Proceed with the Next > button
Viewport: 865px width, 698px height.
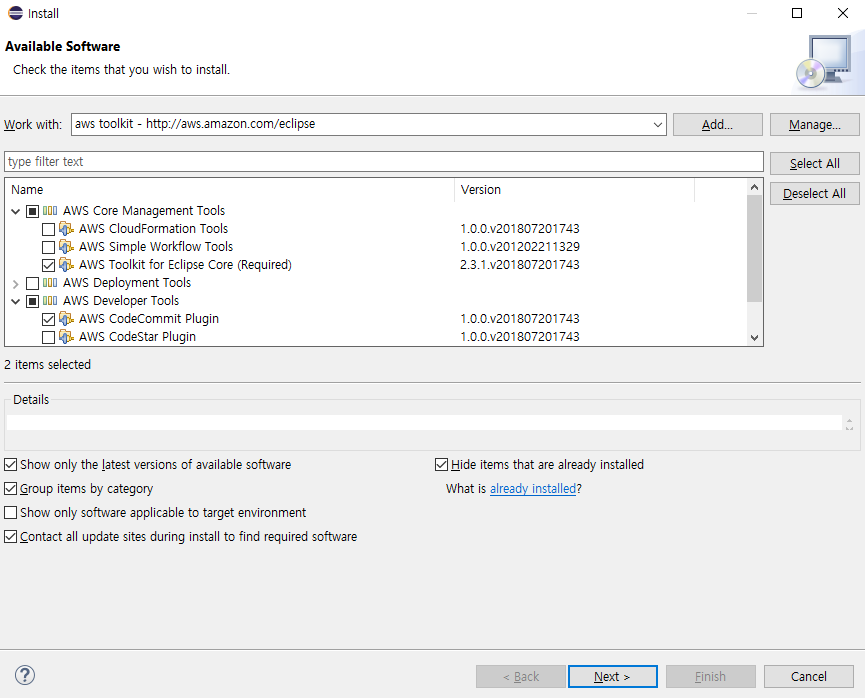click(x=612, y=676)
